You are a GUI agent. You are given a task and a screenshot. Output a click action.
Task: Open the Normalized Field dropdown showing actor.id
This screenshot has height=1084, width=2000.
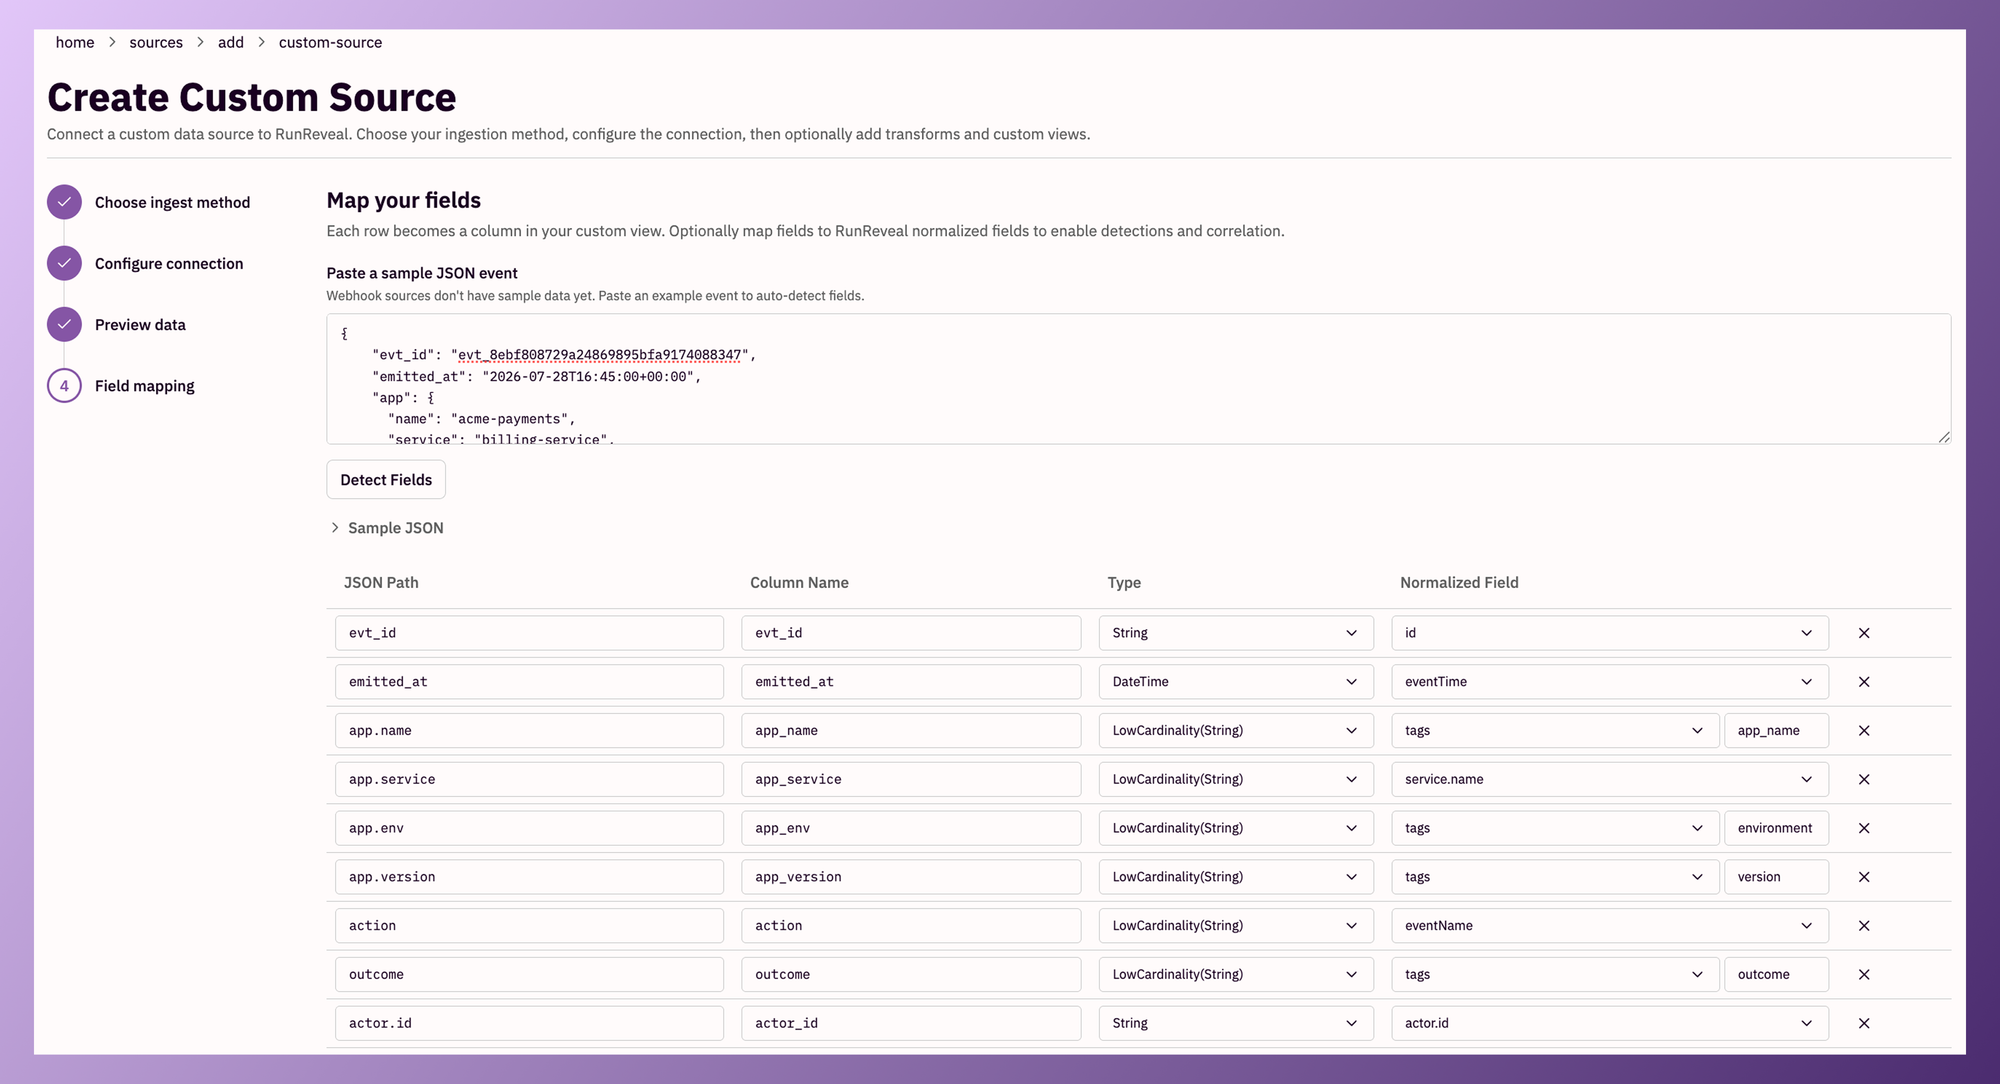coord(1610,1023)
